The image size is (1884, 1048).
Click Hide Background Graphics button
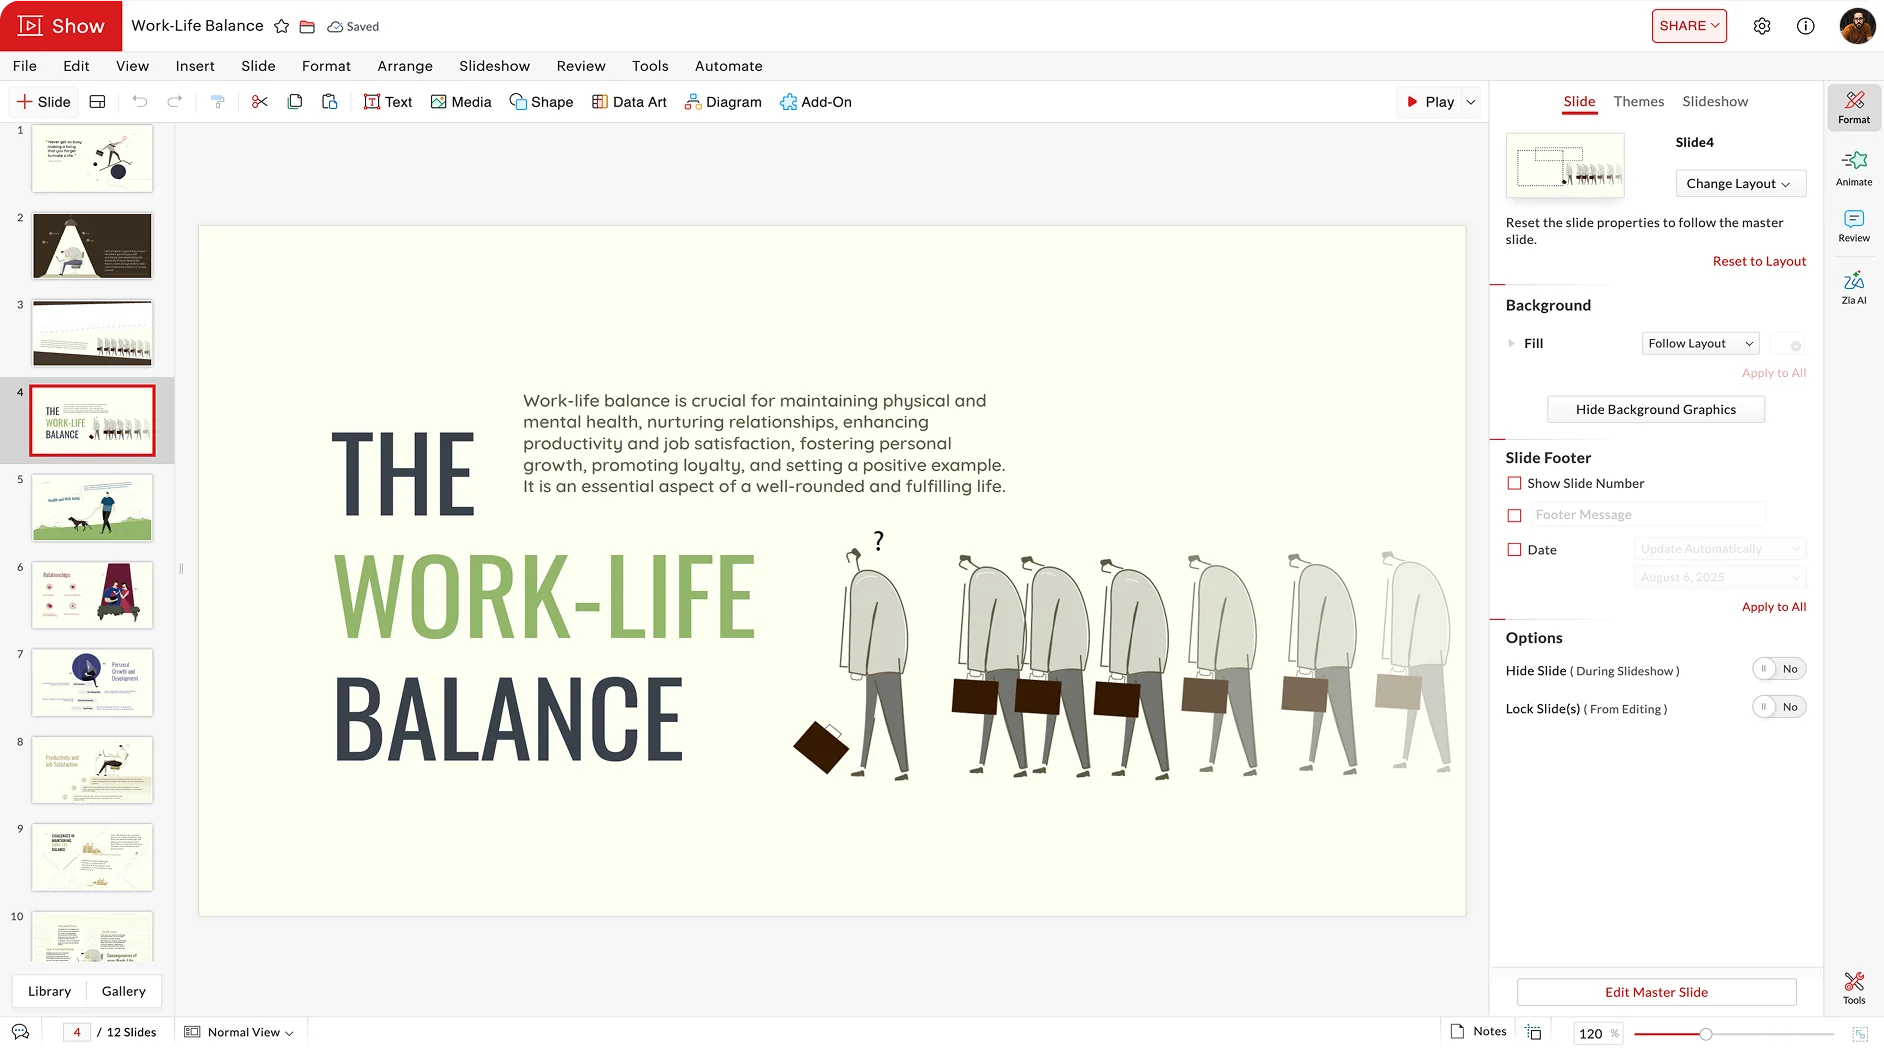point(1655,410)
